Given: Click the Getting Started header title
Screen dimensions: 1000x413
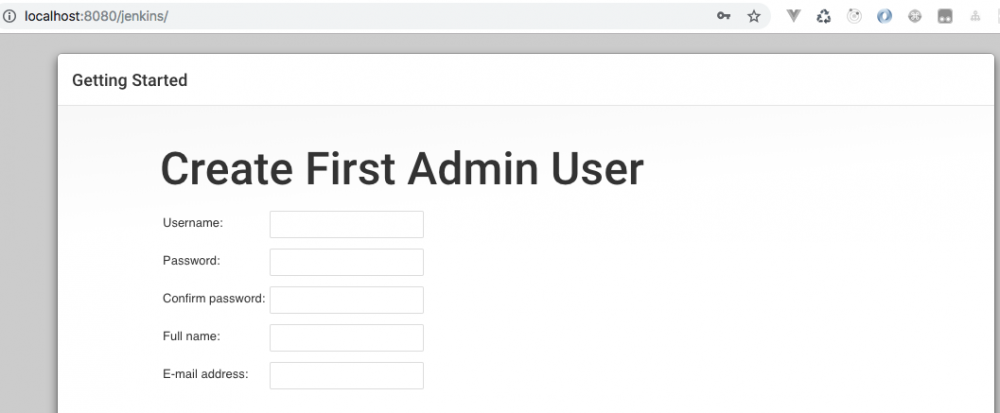Looking at the screenshot, I should (x=130, y=80).
